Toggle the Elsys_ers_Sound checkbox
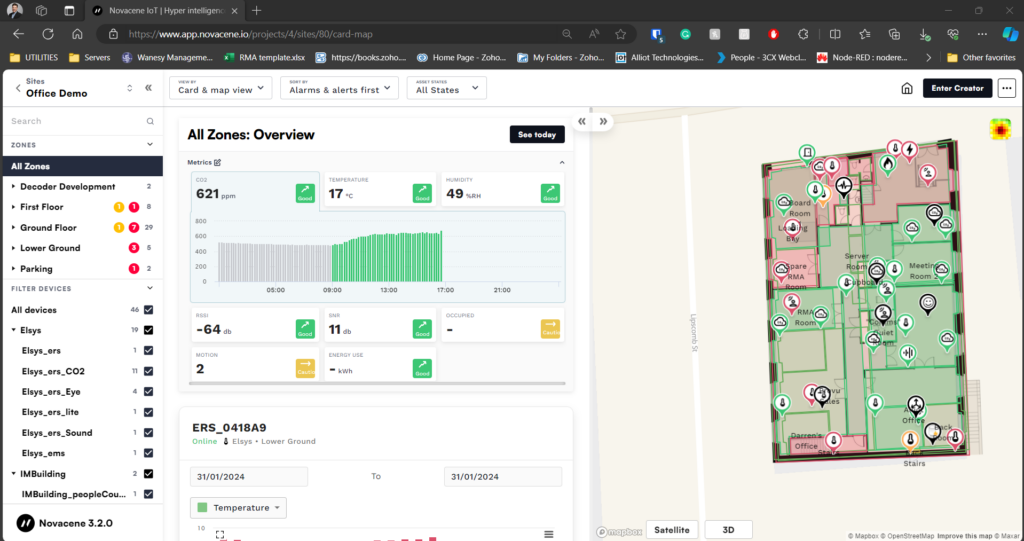The height and width of the screenshot is (541, 1024). 148,433
